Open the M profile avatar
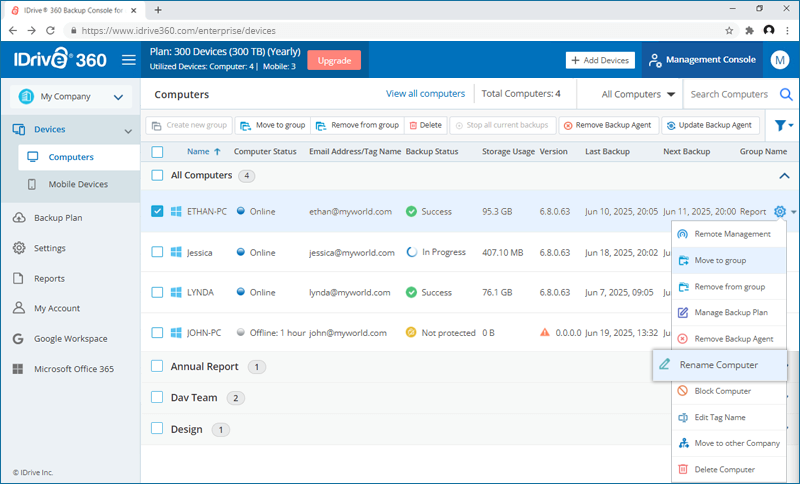Screen dimensions: 800x484 (x=780, y=60)
